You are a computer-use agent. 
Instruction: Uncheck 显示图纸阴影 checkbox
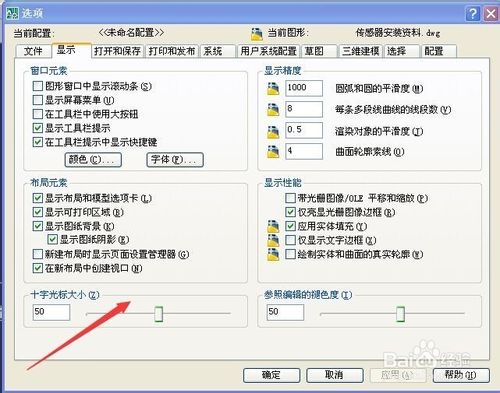53,239
